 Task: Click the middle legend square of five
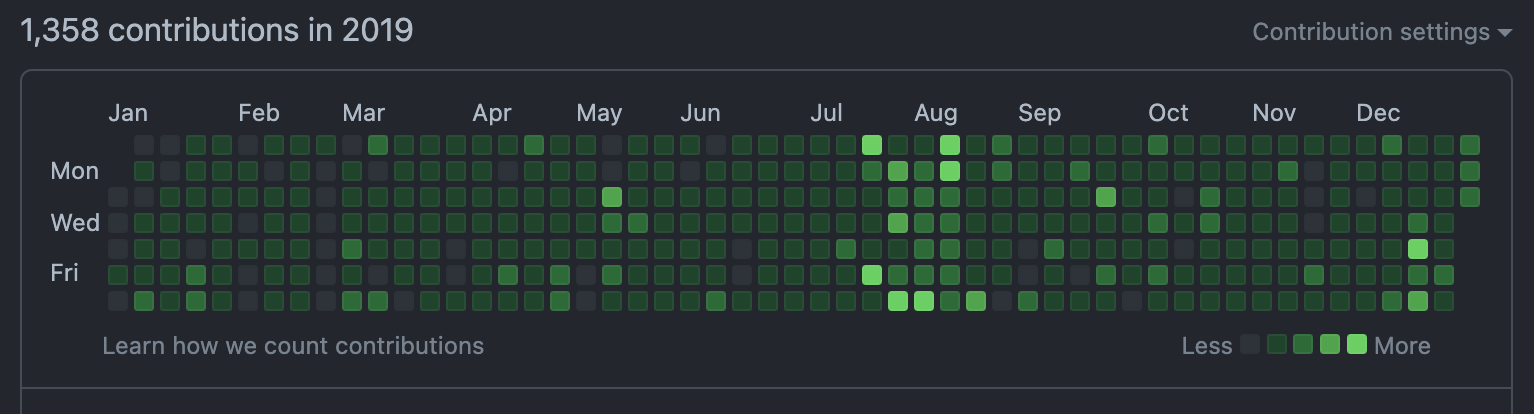pyautogui.click(x=1303, y=345)
